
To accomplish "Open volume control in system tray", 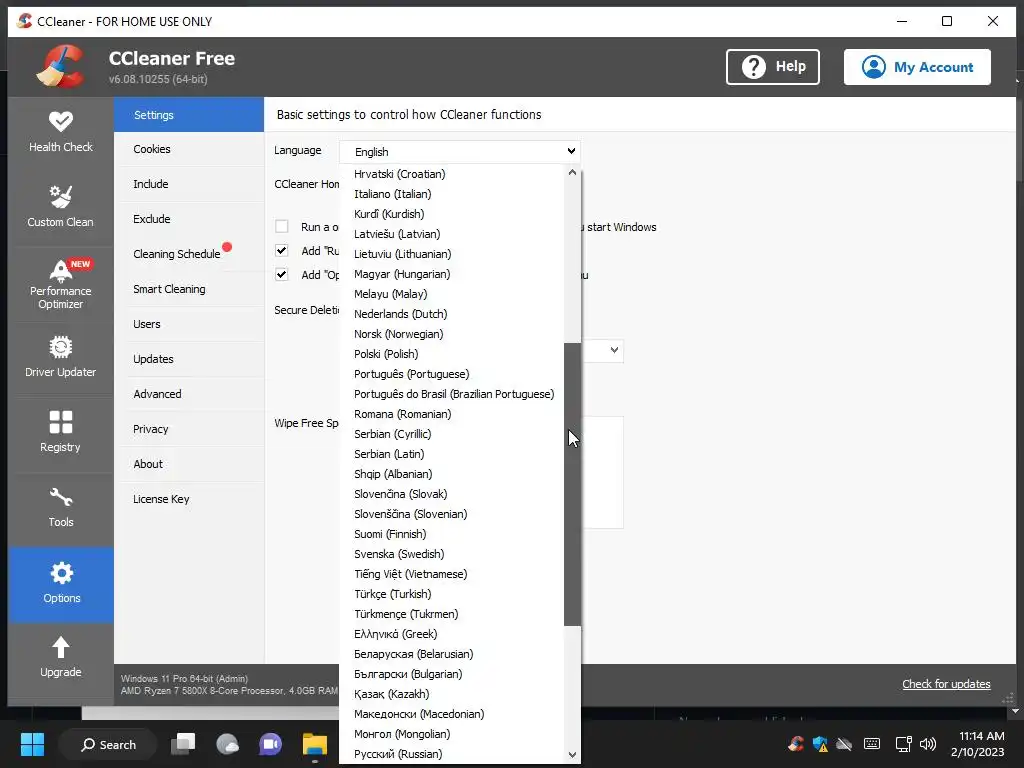I will click(x=928, y=744).
